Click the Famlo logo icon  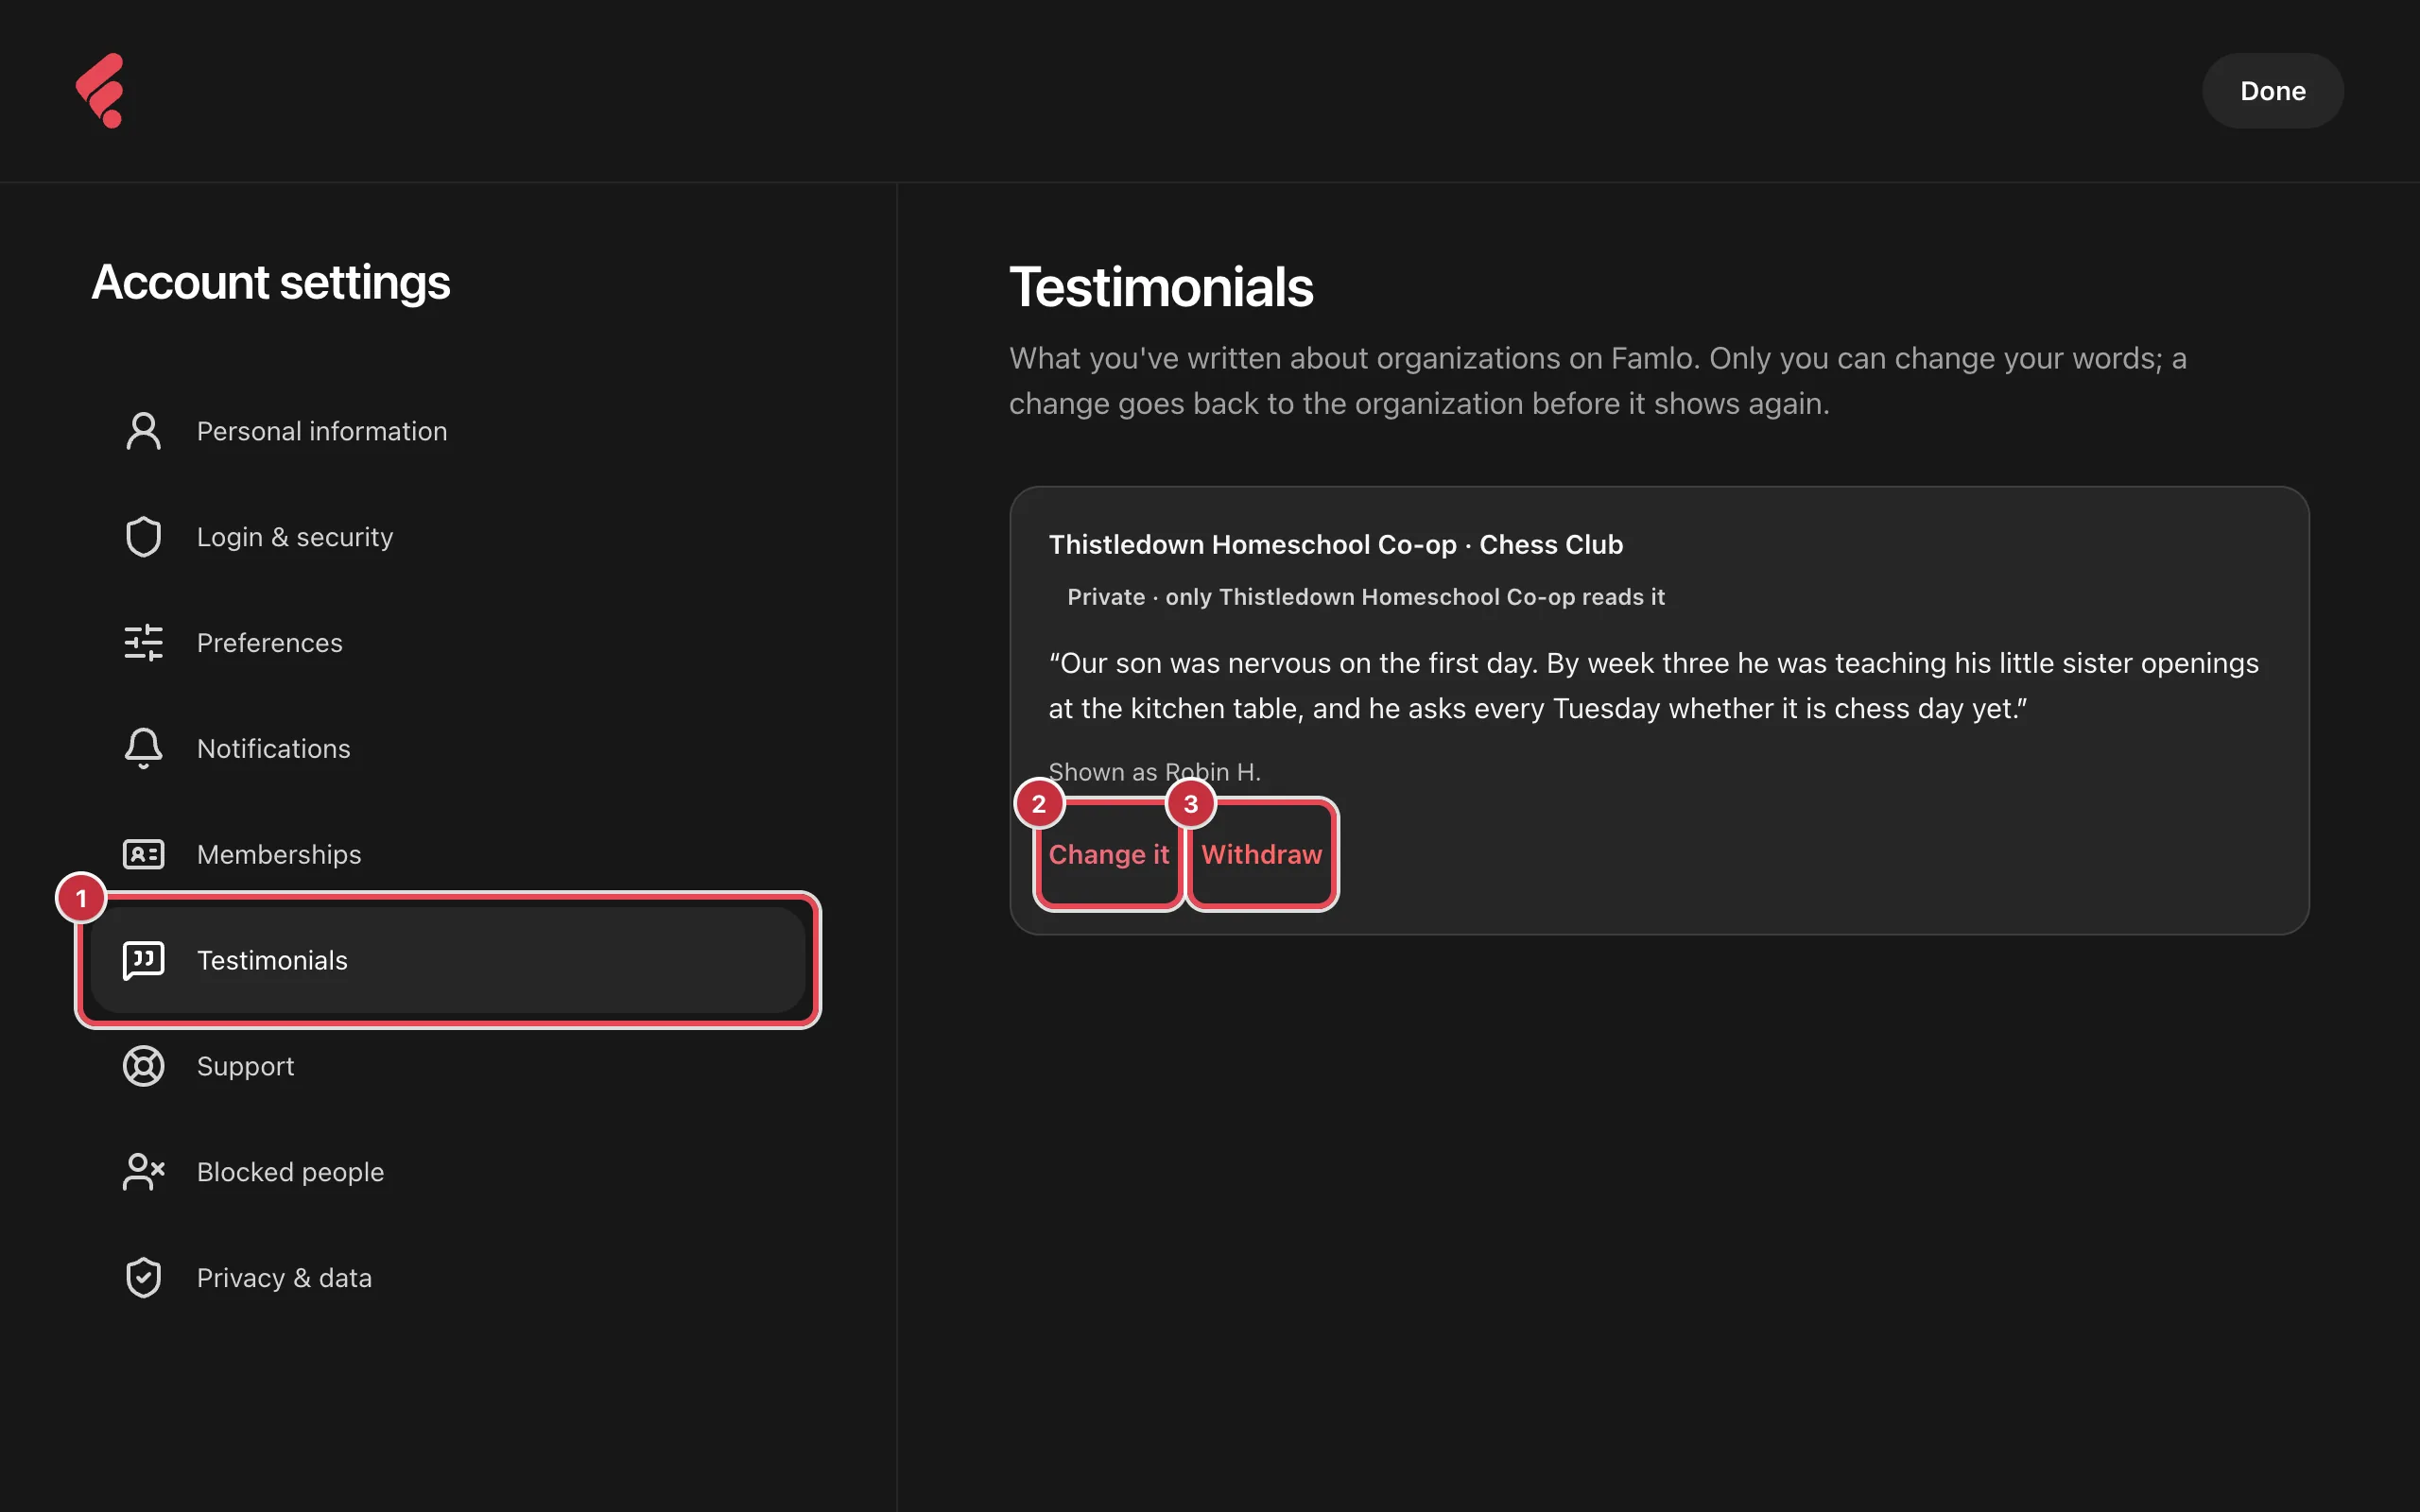[100, 91]
